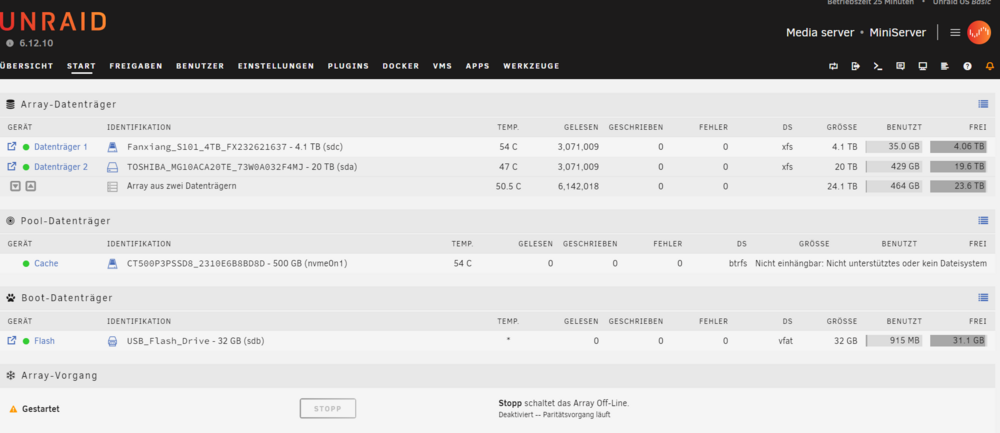The width and height of the screenshot is (1000, 433).
Task: Click drive icon next to Fanxiang_S101_4TB
Action: point(112,147)
